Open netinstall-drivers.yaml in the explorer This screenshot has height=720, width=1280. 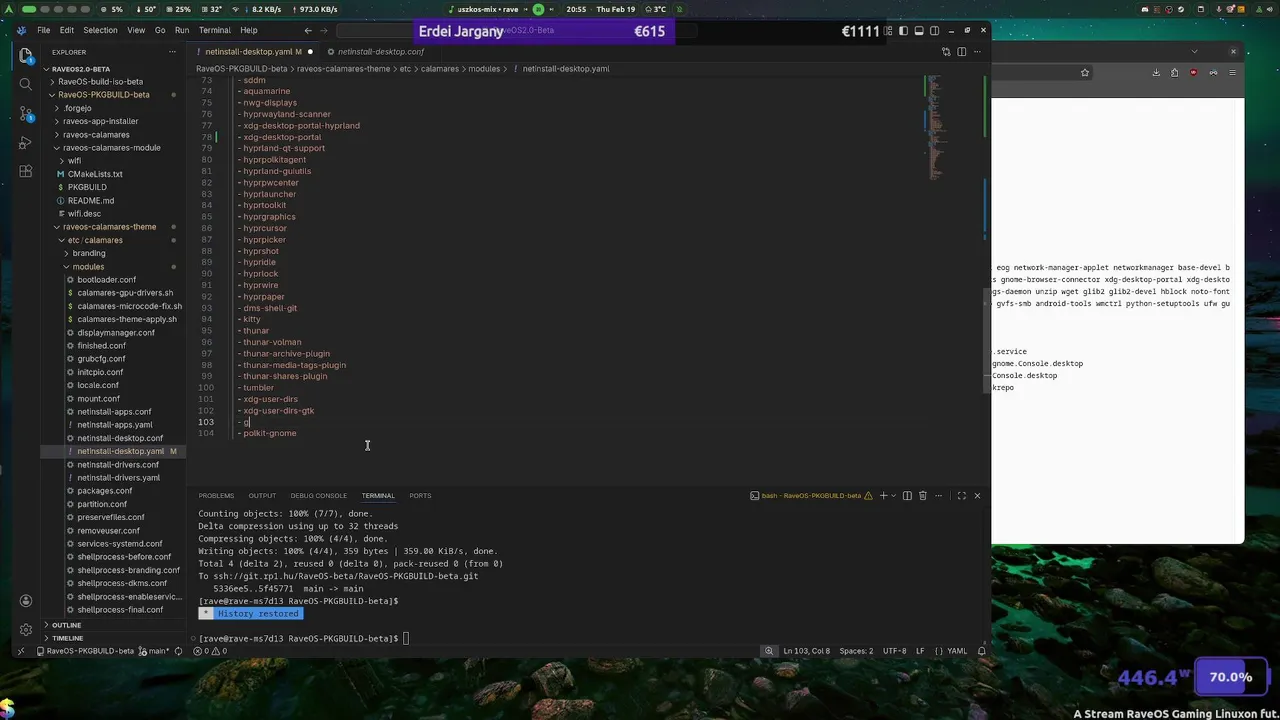tap(119, 478)
